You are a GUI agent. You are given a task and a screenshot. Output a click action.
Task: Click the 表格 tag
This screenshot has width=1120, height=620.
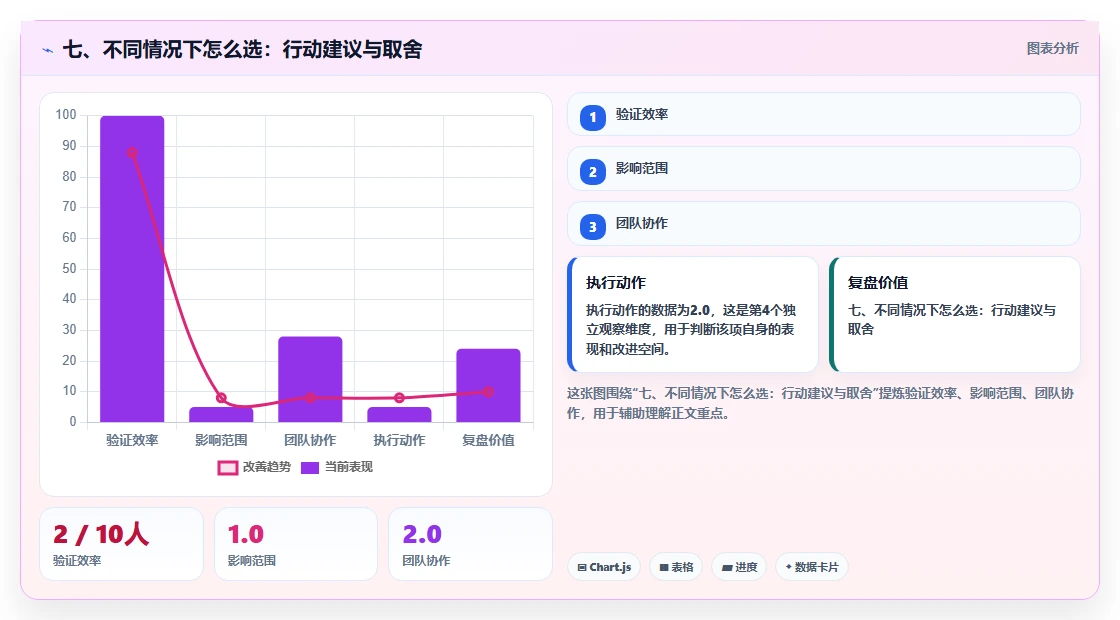point(676,567)
